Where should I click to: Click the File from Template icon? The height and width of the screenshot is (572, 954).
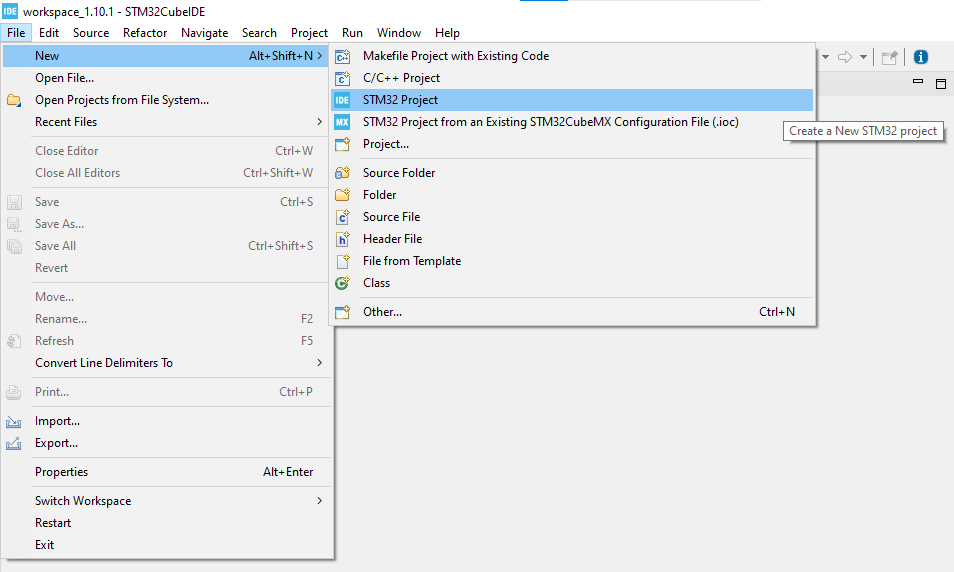[x=343, y=261]
